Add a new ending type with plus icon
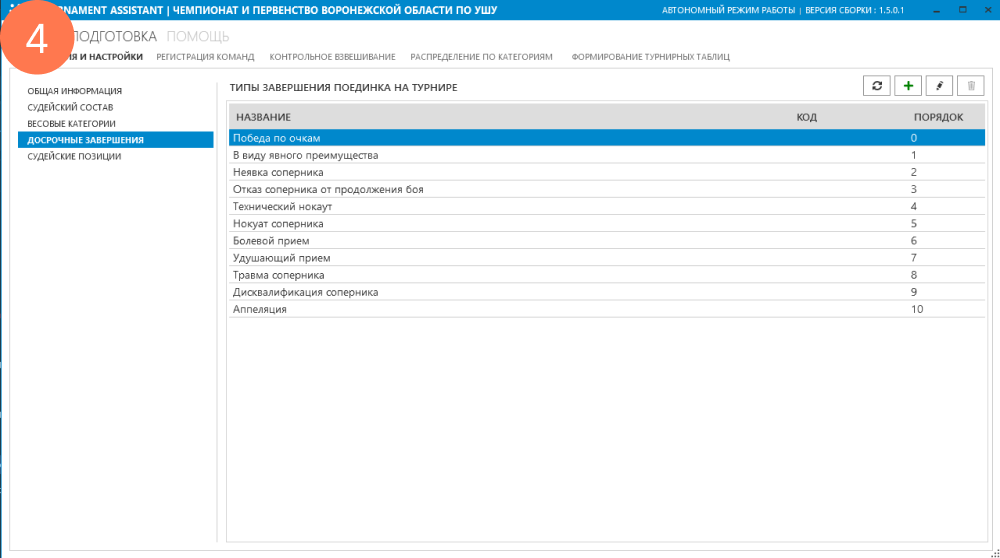Image resolution: width=1000 pixels, height=558 pixels. pos(908,85)
